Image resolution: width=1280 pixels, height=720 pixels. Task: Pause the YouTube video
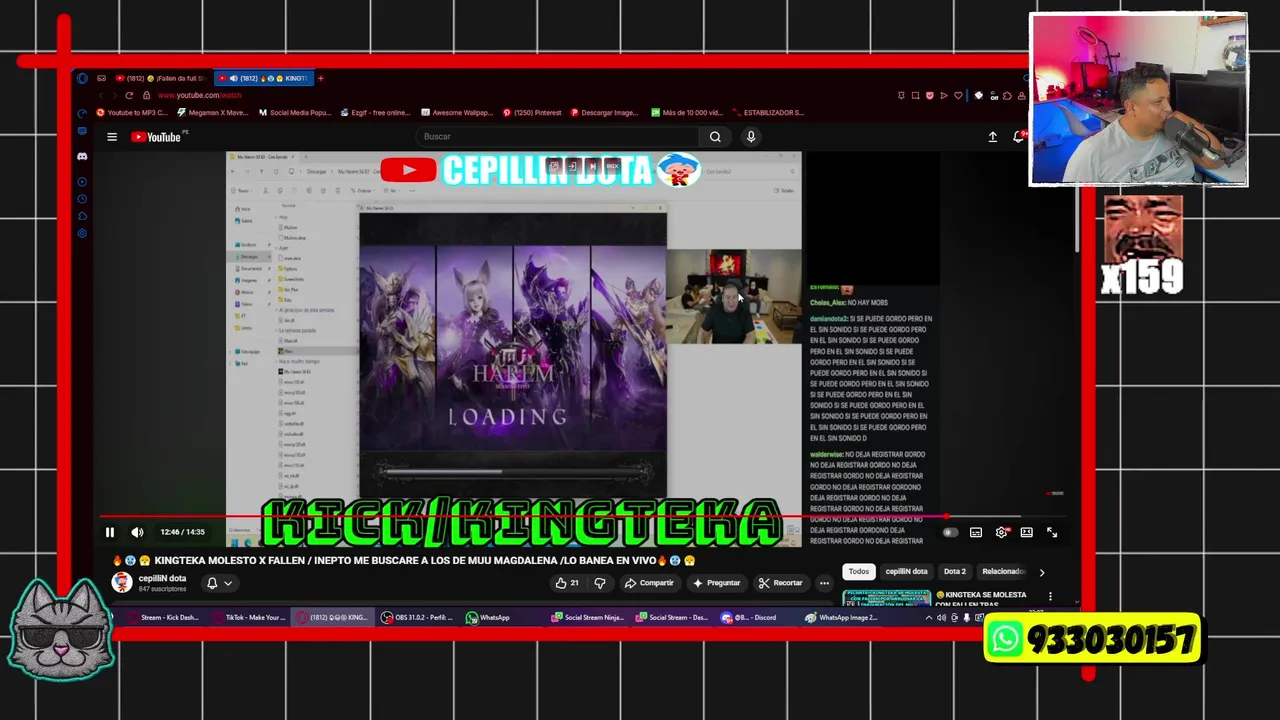[110, 532]
